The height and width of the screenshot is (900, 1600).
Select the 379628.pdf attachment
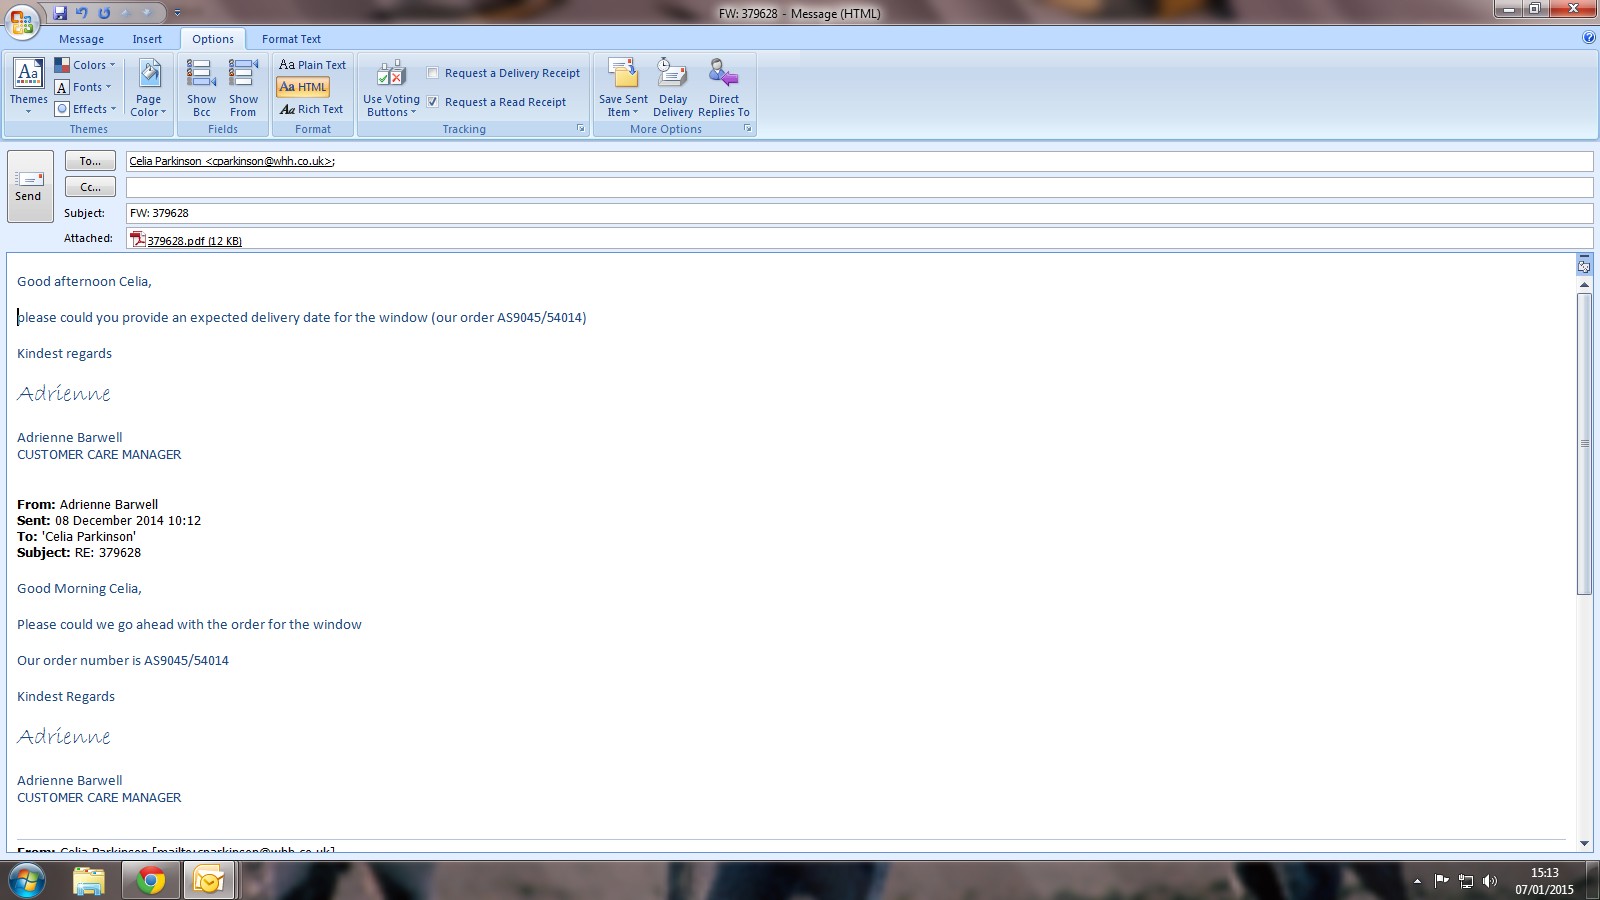186,240
